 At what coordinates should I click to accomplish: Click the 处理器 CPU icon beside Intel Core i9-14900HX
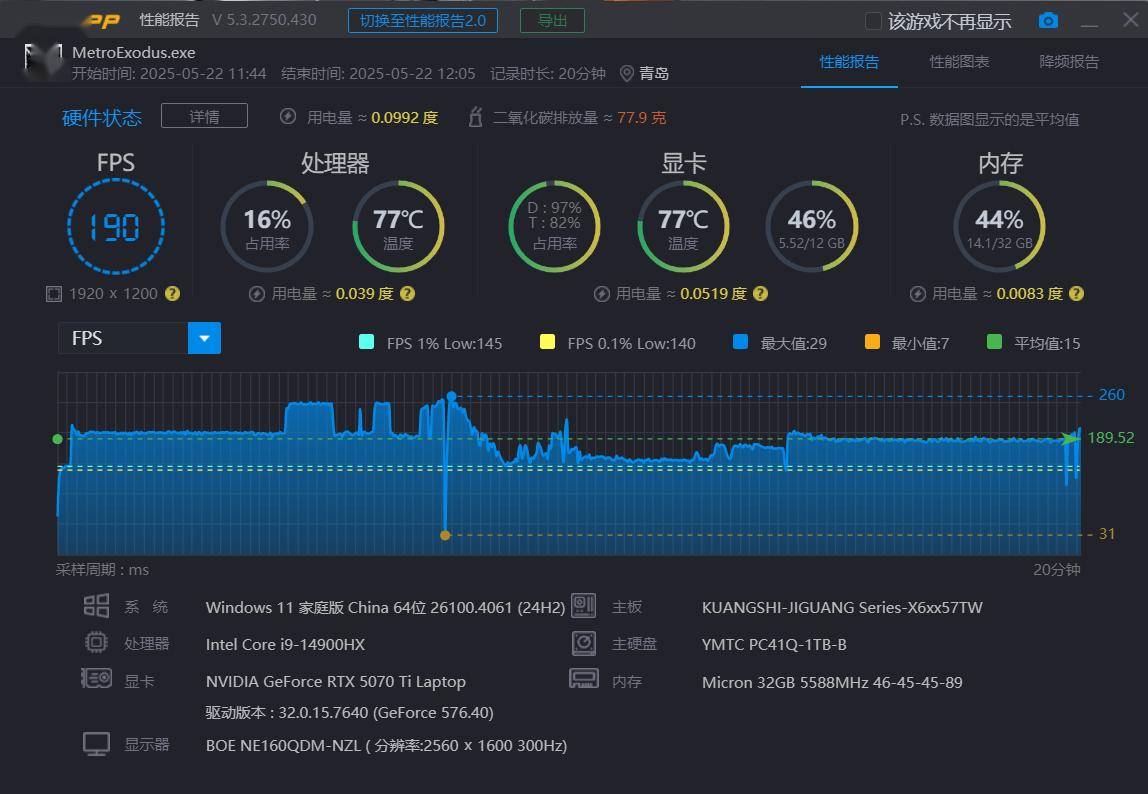pos(96,643)
